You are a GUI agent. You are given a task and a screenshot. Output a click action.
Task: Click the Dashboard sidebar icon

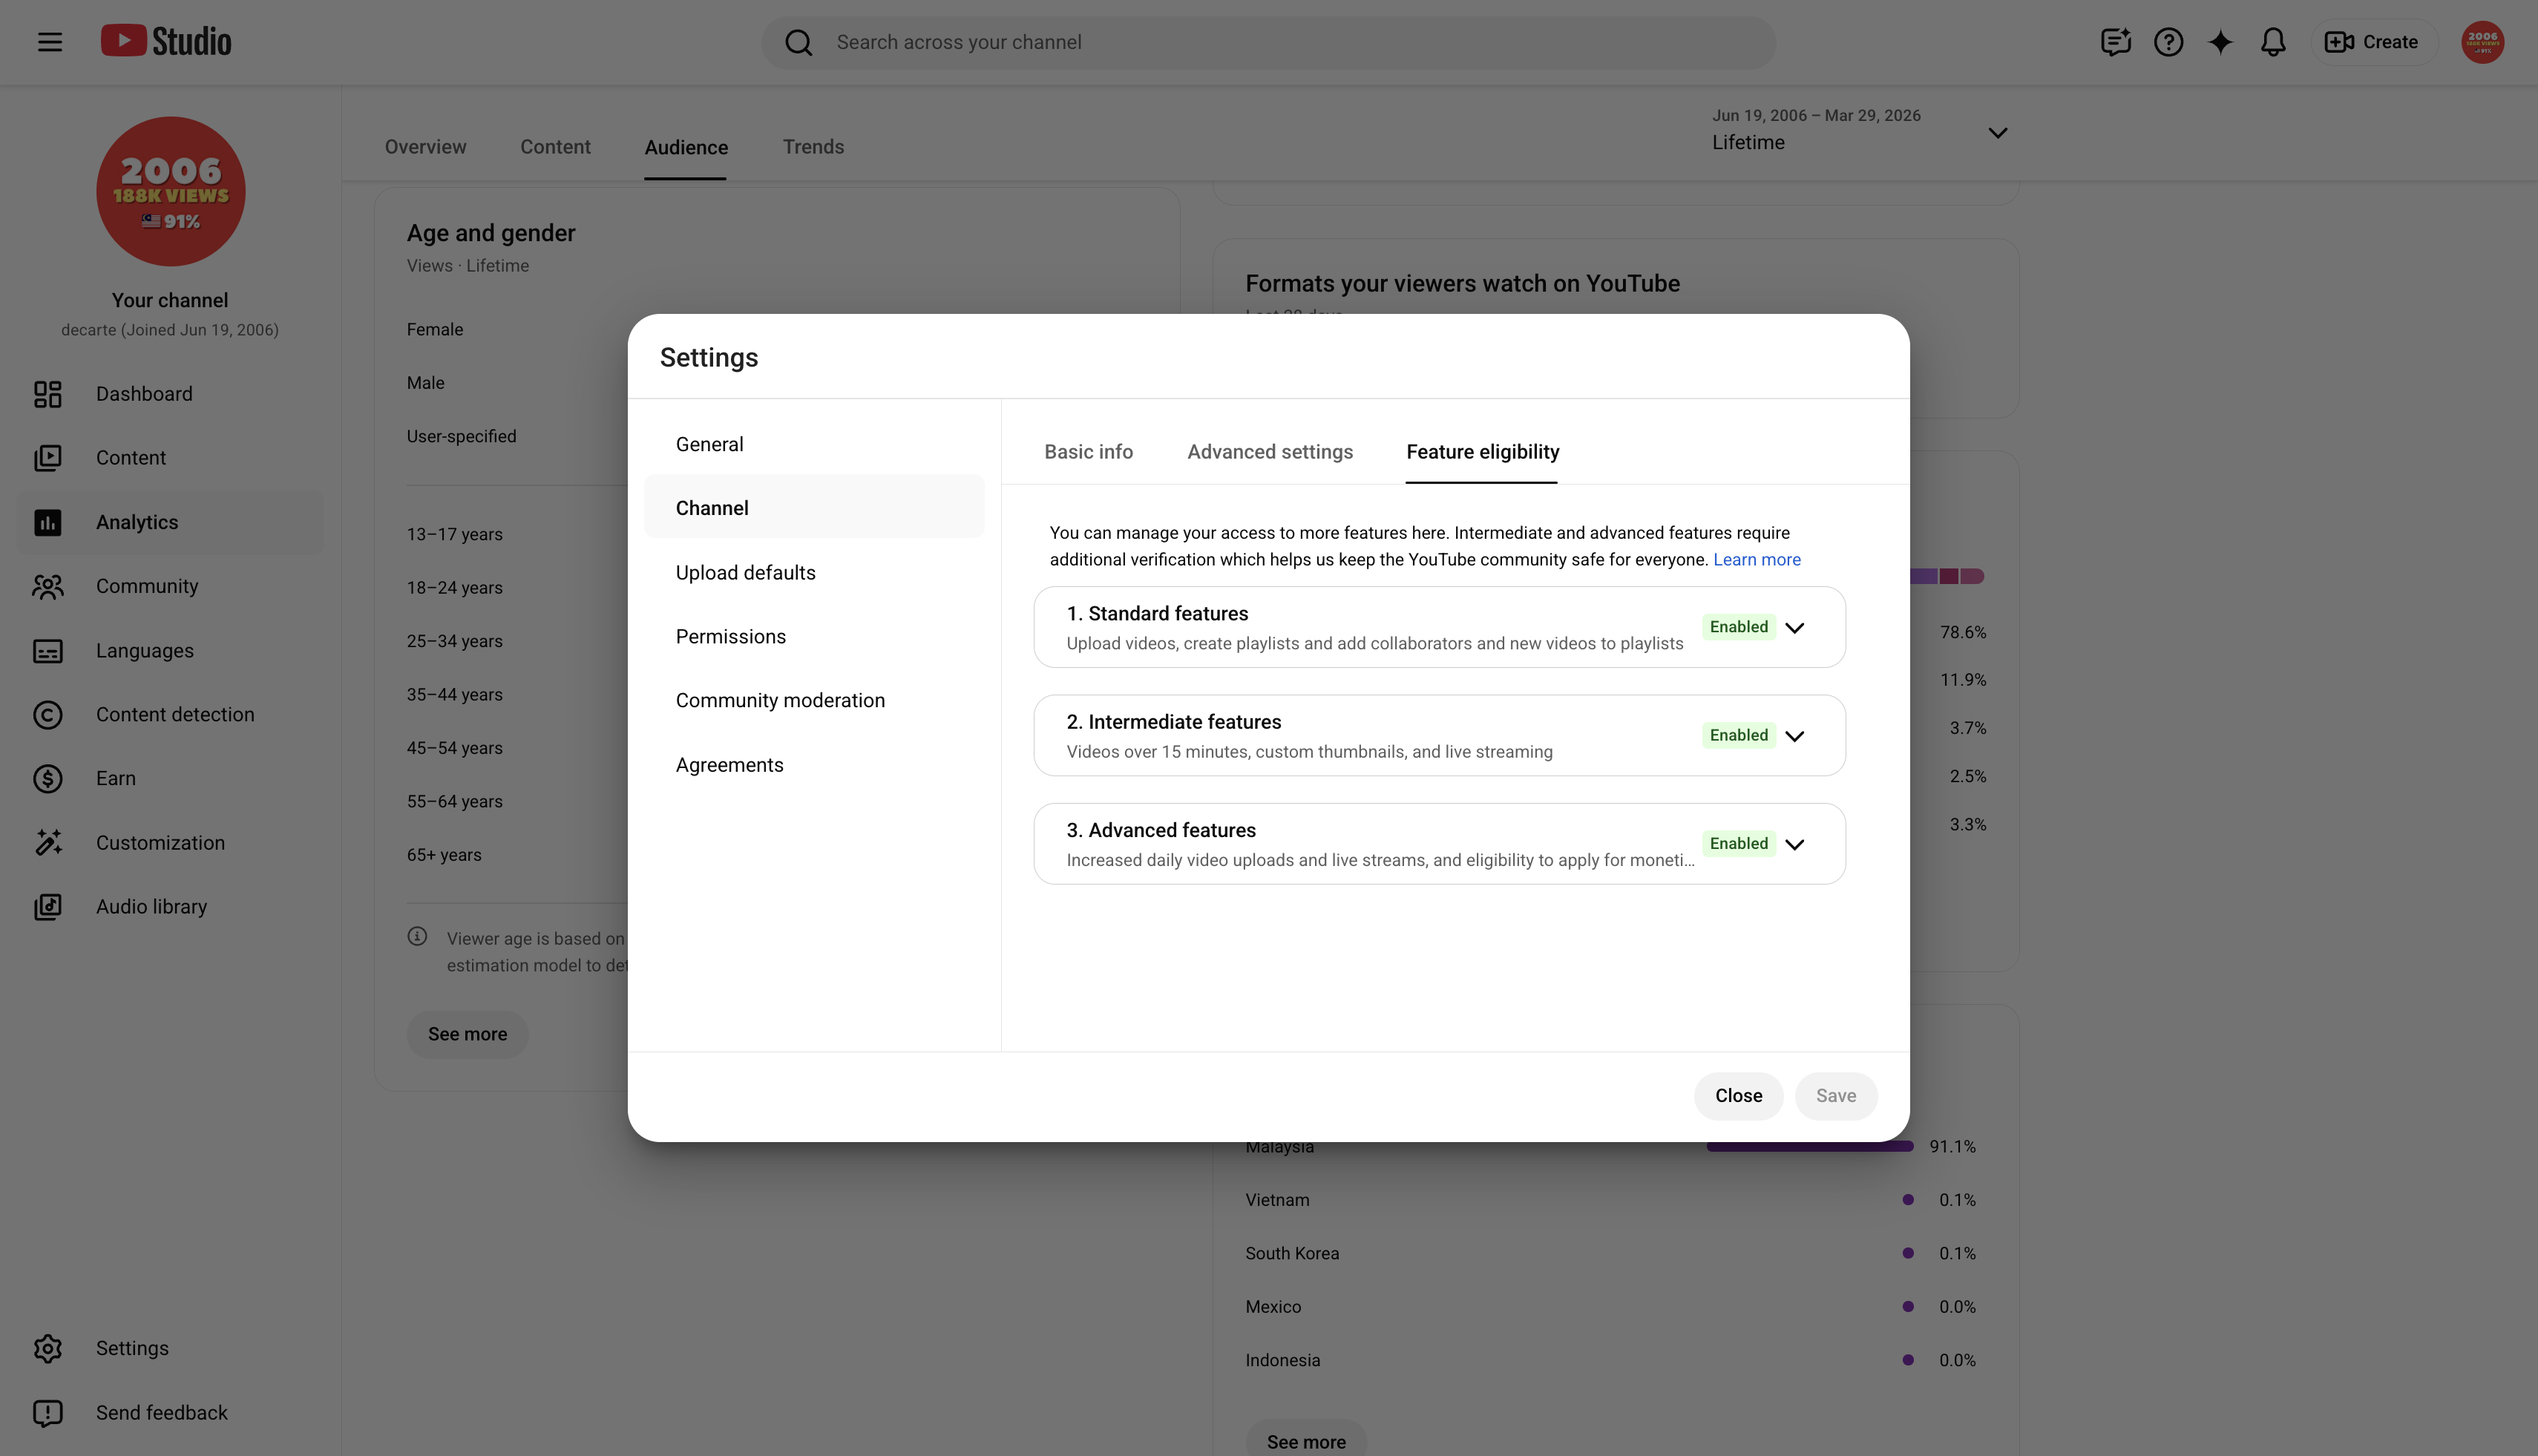point(48,394)
